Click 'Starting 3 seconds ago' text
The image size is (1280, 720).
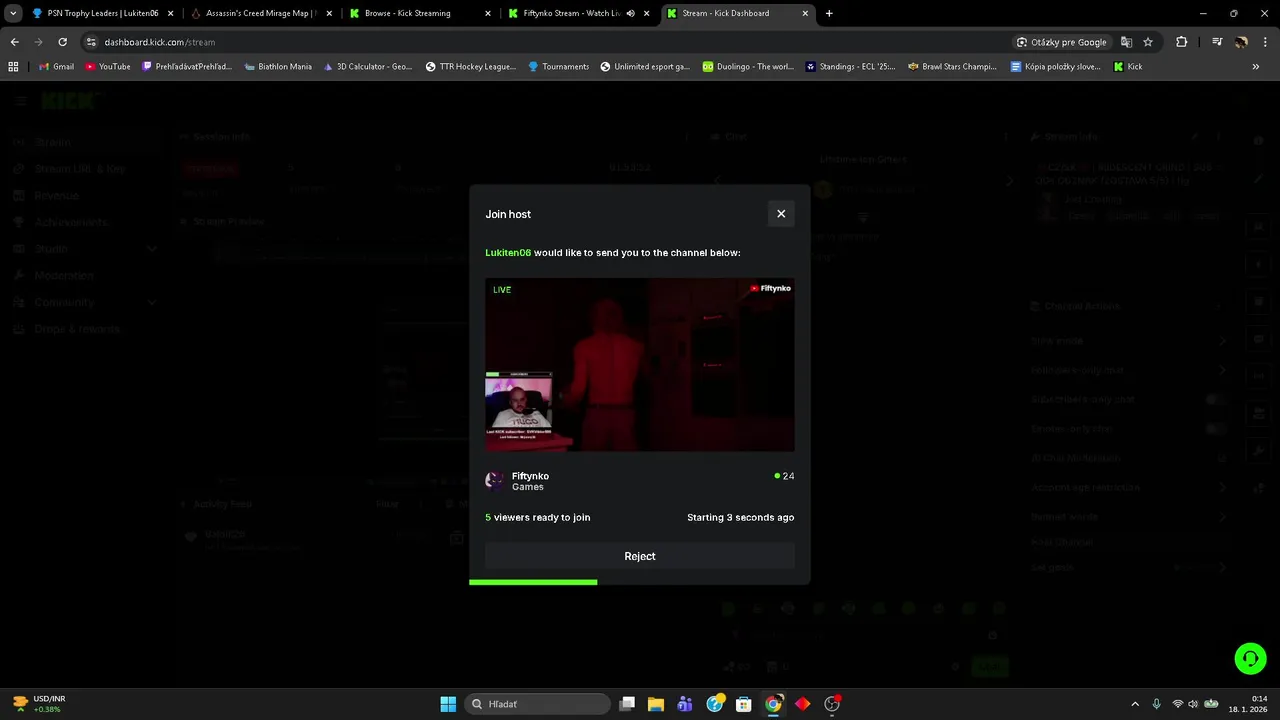(741, 518)
